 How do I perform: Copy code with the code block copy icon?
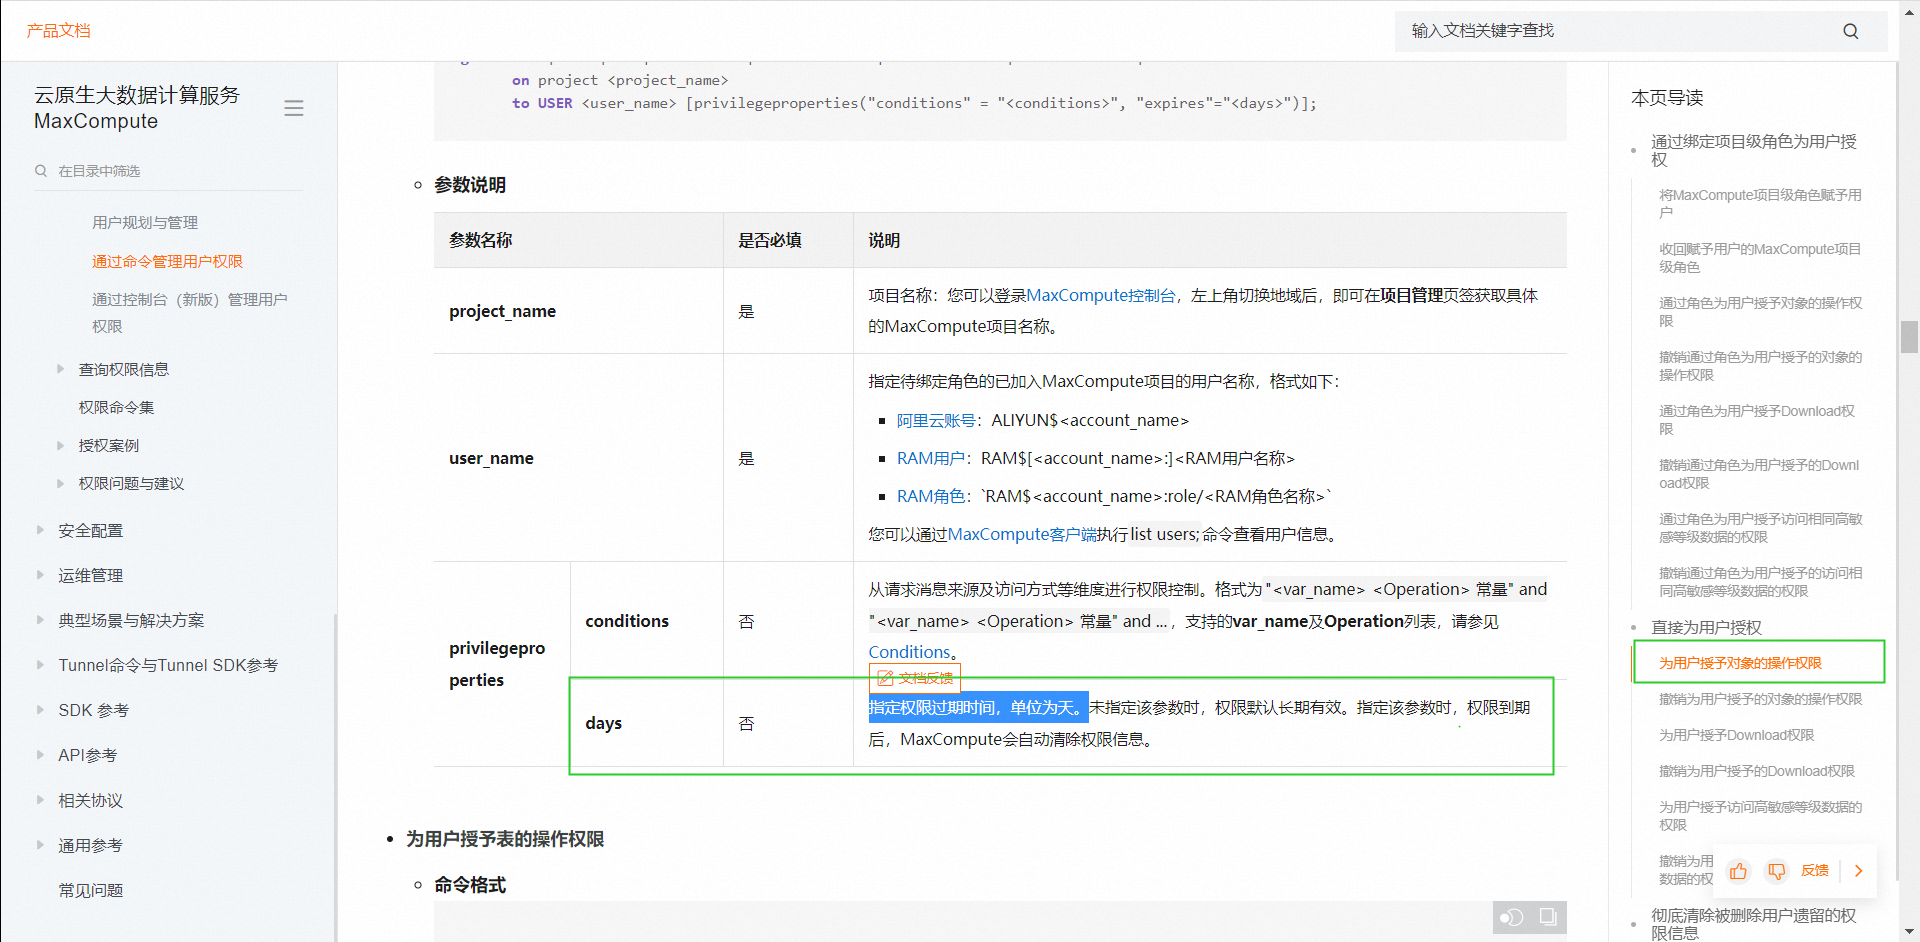coord(1548,917)
